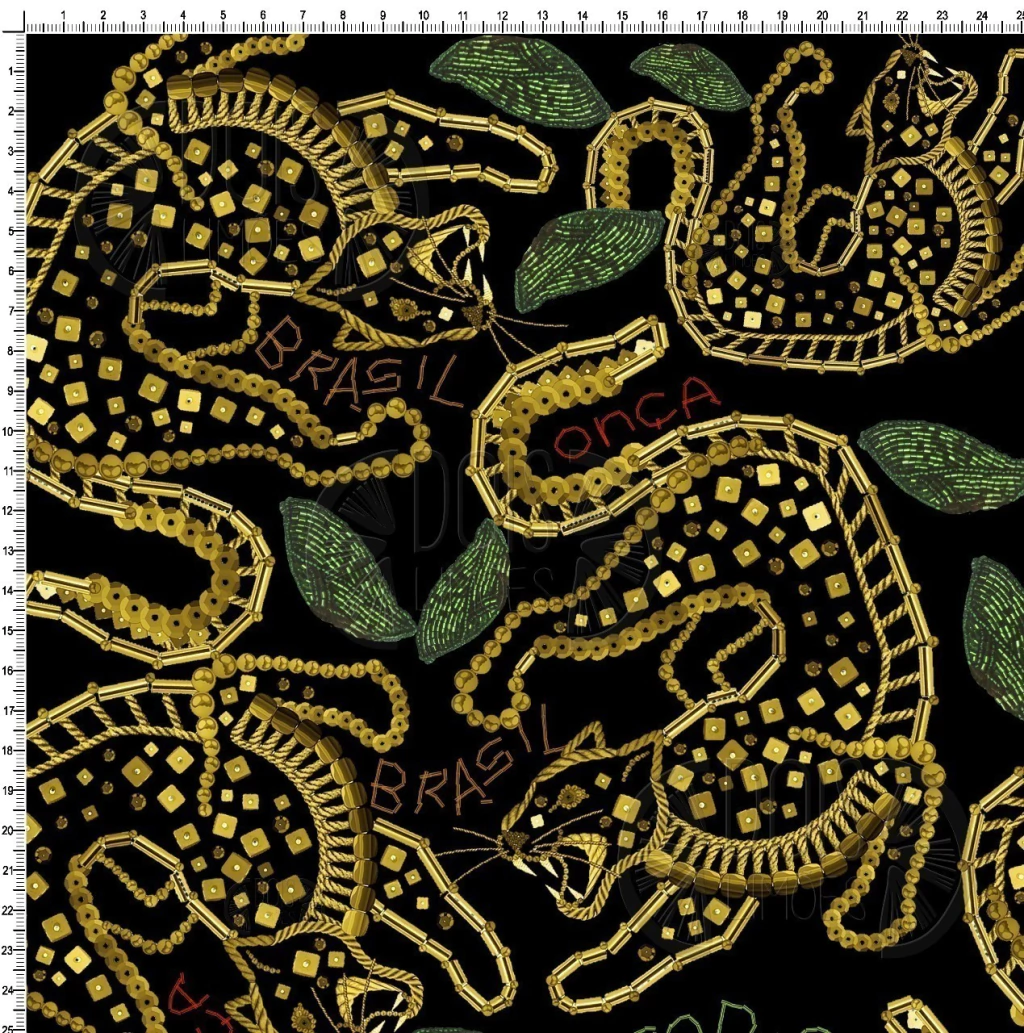Click number 12 on the top ruler
Image resolution: width=1024 pixels, height=1033 pixels.
(x=502, y=15)
